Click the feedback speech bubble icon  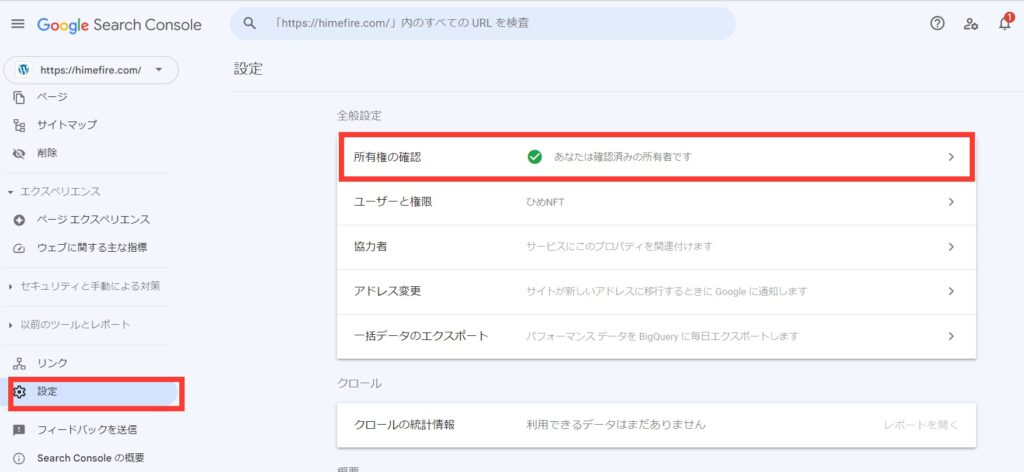click(20, 430)
